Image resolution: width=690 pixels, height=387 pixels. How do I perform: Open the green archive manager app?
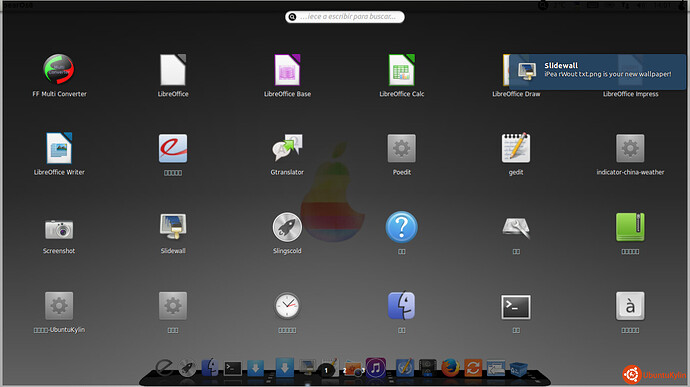click(630, 227)
